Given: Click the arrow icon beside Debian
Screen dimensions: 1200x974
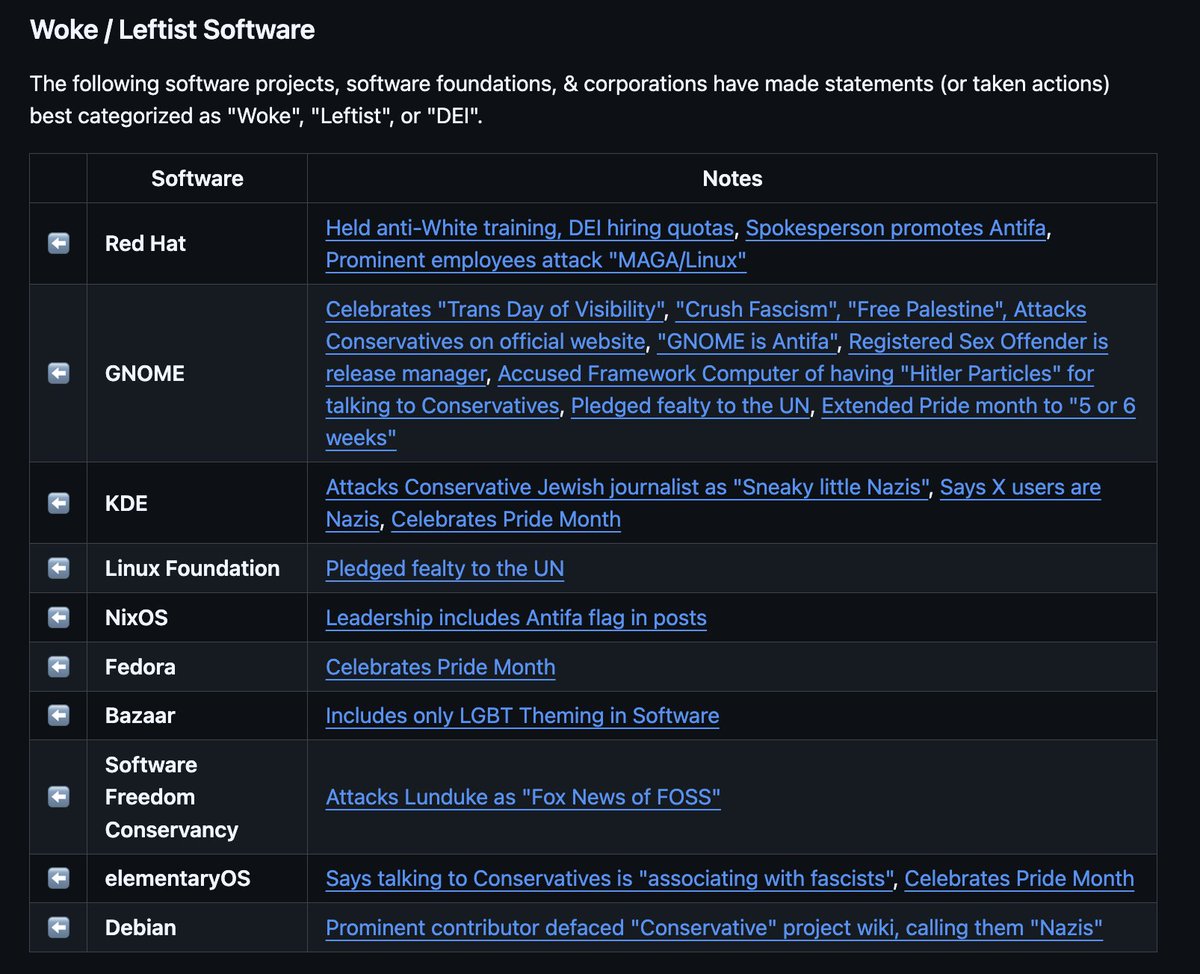Looking at the screenshot, I should pos(58,927).
